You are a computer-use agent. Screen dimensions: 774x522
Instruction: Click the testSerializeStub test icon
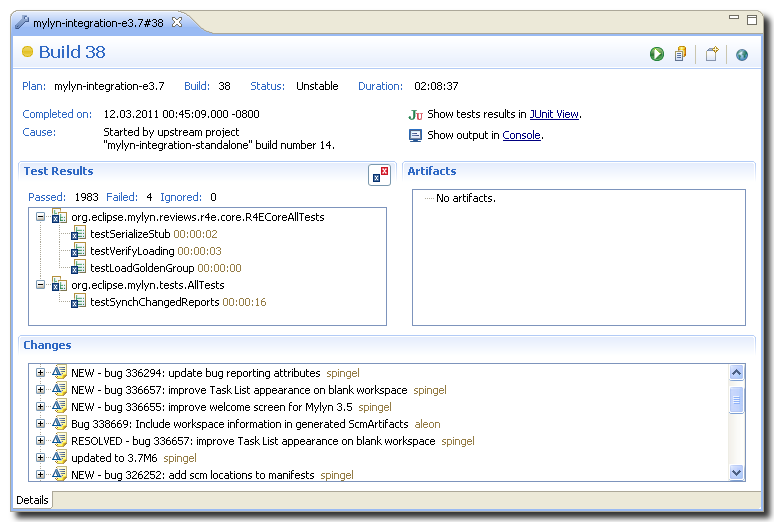tap(79, 234)
